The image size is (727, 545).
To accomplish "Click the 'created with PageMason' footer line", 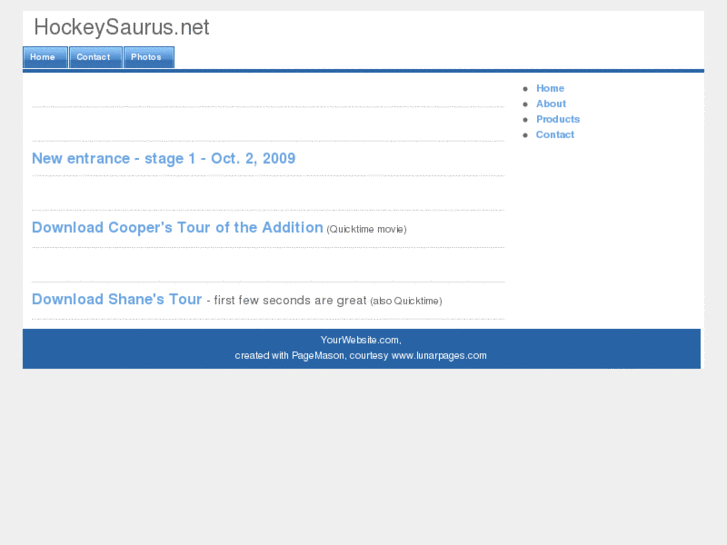I will pos(361,356).
